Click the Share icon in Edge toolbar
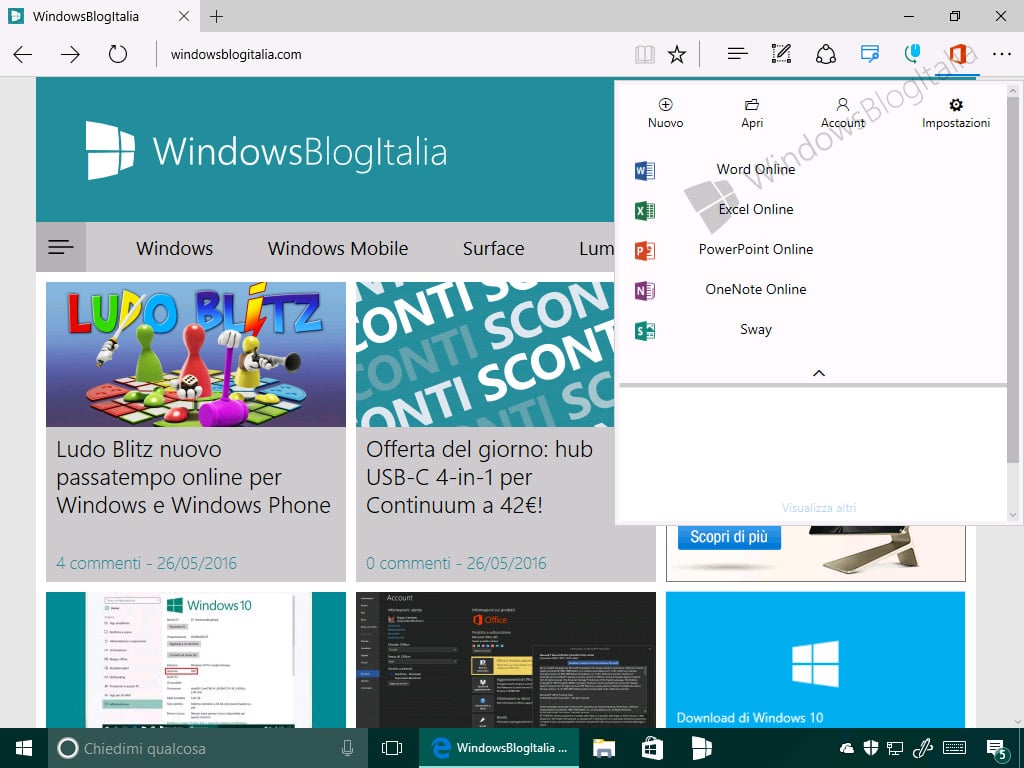This screenshot has width=1024, height=768. 825,54
